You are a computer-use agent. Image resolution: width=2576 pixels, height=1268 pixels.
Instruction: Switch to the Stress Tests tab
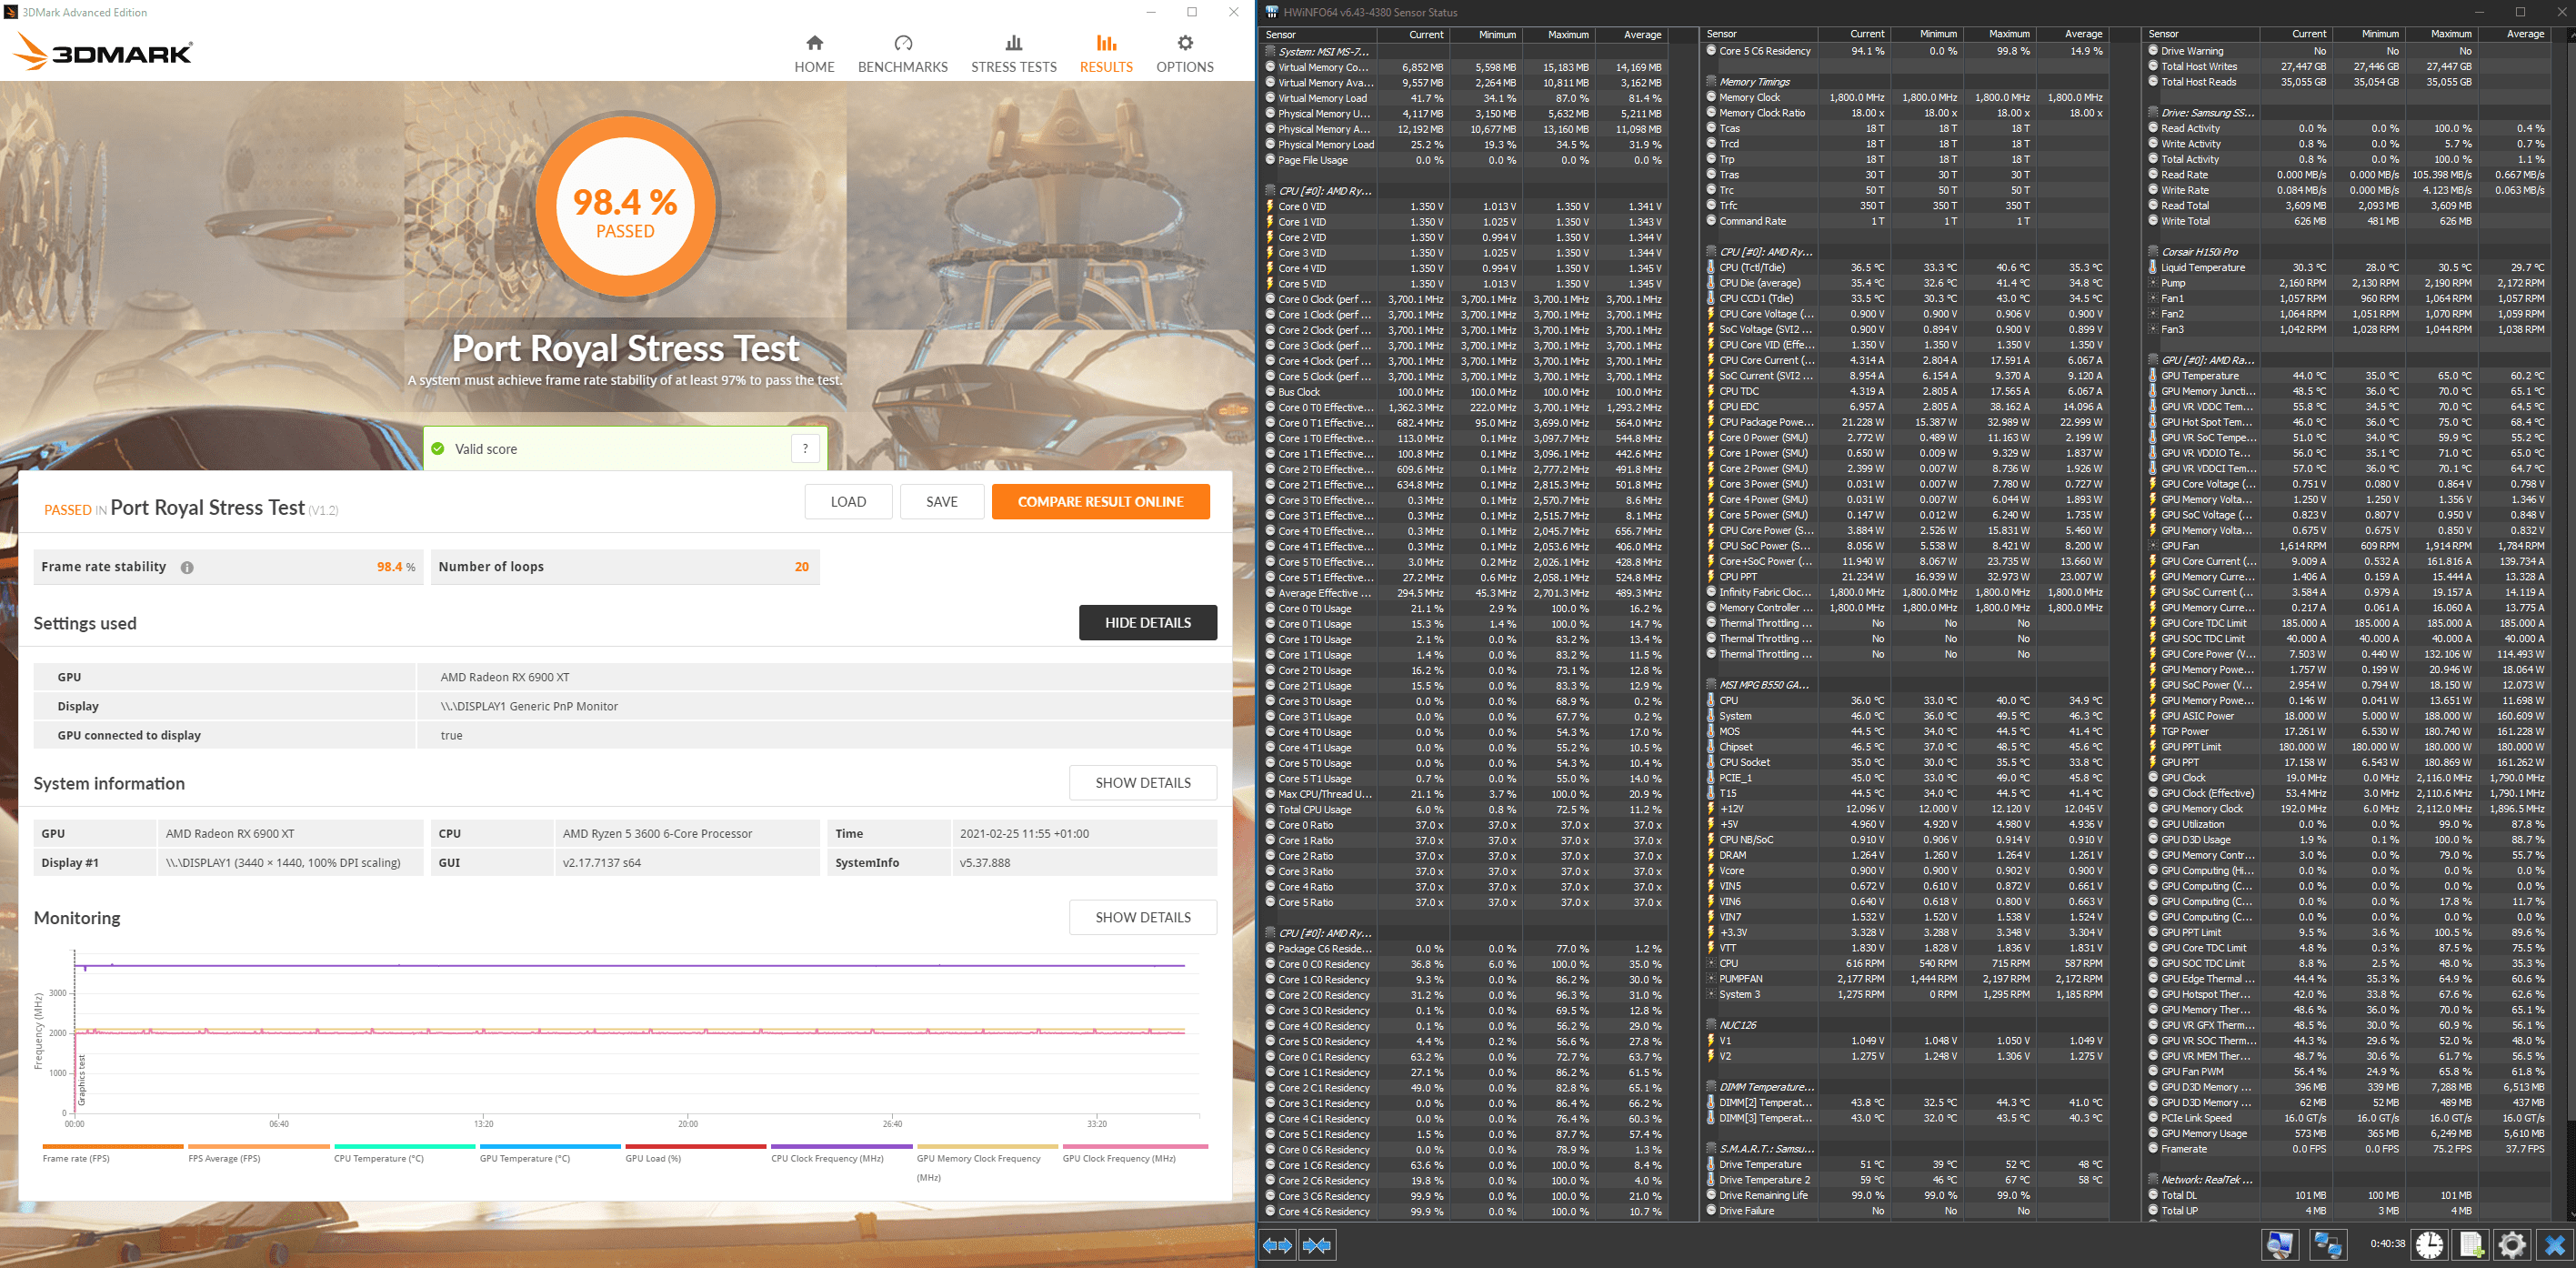[x=1014, y=54]
